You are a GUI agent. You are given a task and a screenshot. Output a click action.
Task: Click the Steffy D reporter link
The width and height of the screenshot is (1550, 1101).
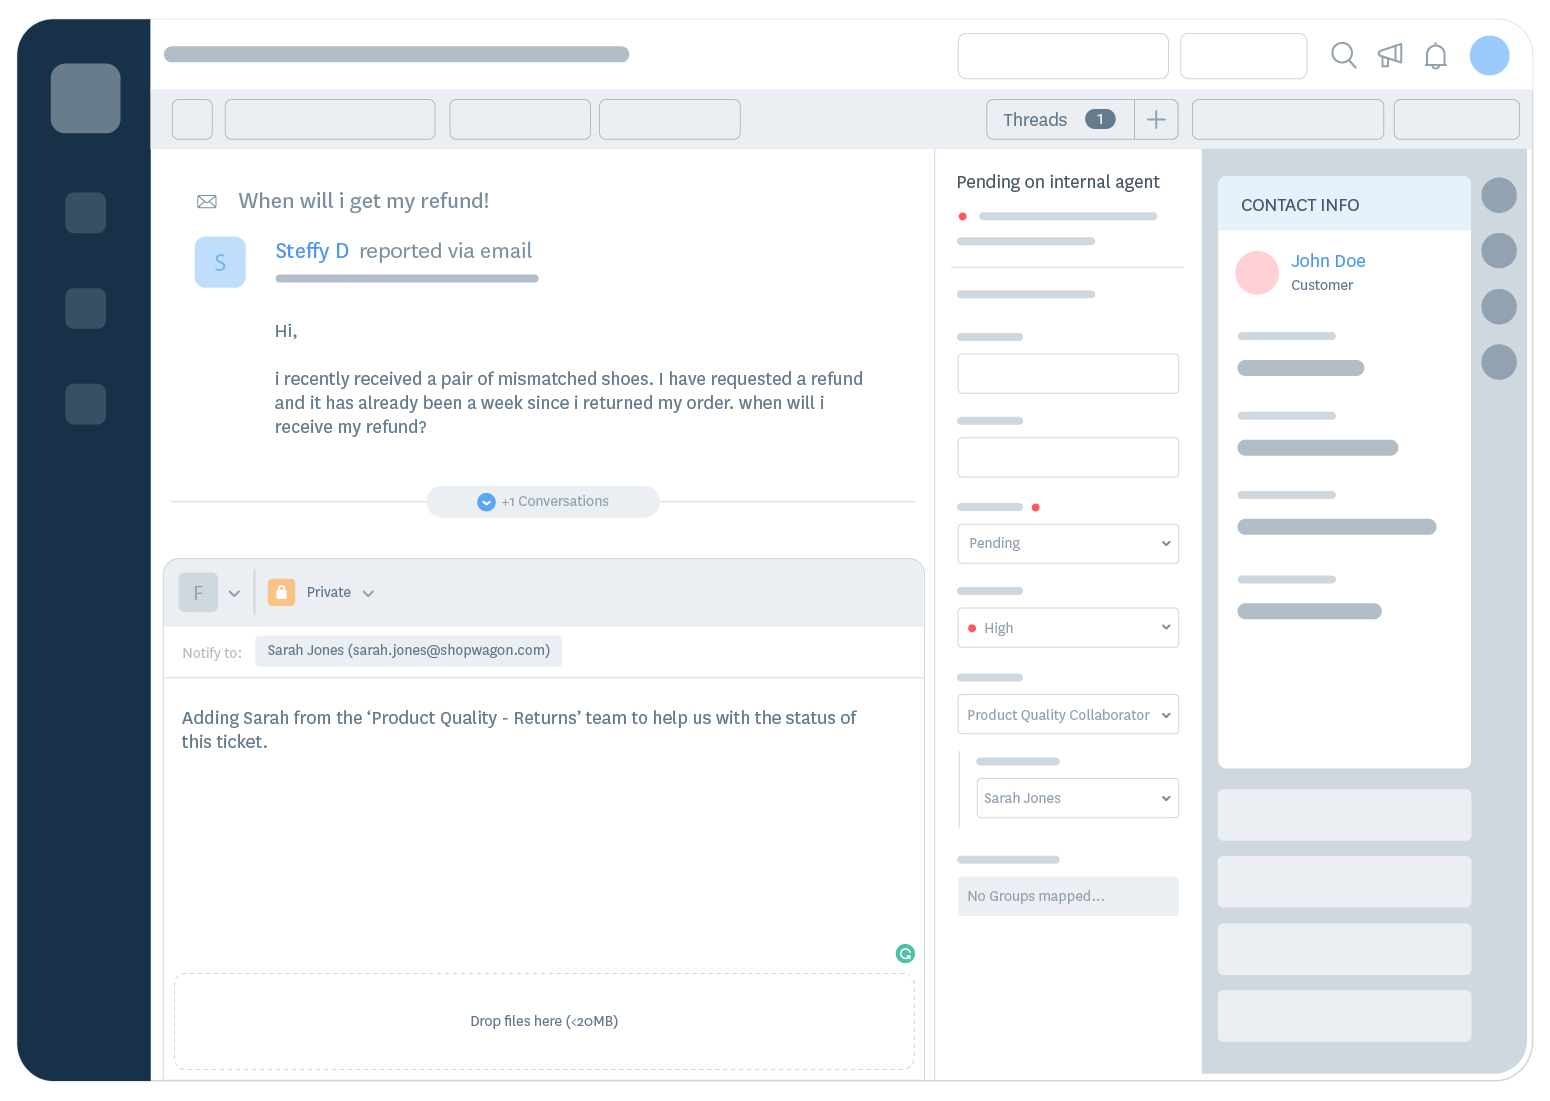click(311, 251)
